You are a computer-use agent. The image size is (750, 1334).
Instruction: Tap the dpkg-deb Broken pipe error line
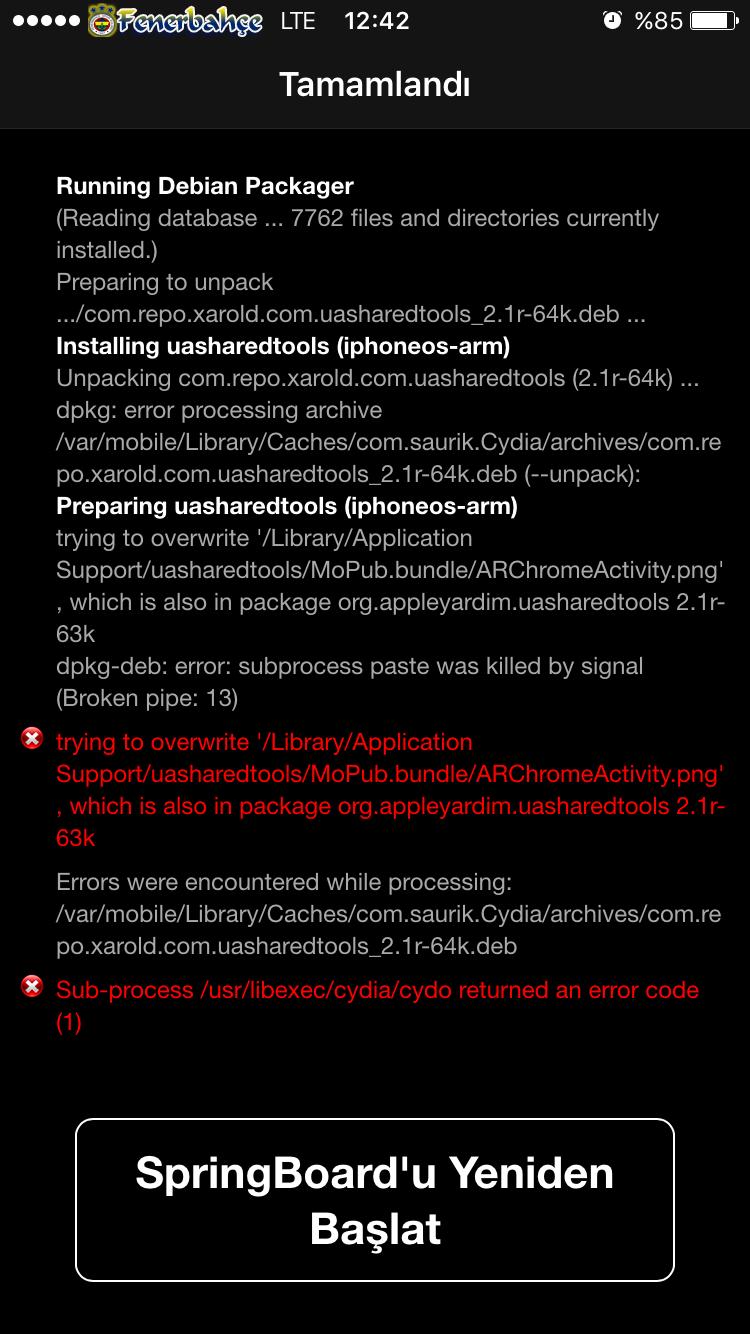(x=350, y=682)
